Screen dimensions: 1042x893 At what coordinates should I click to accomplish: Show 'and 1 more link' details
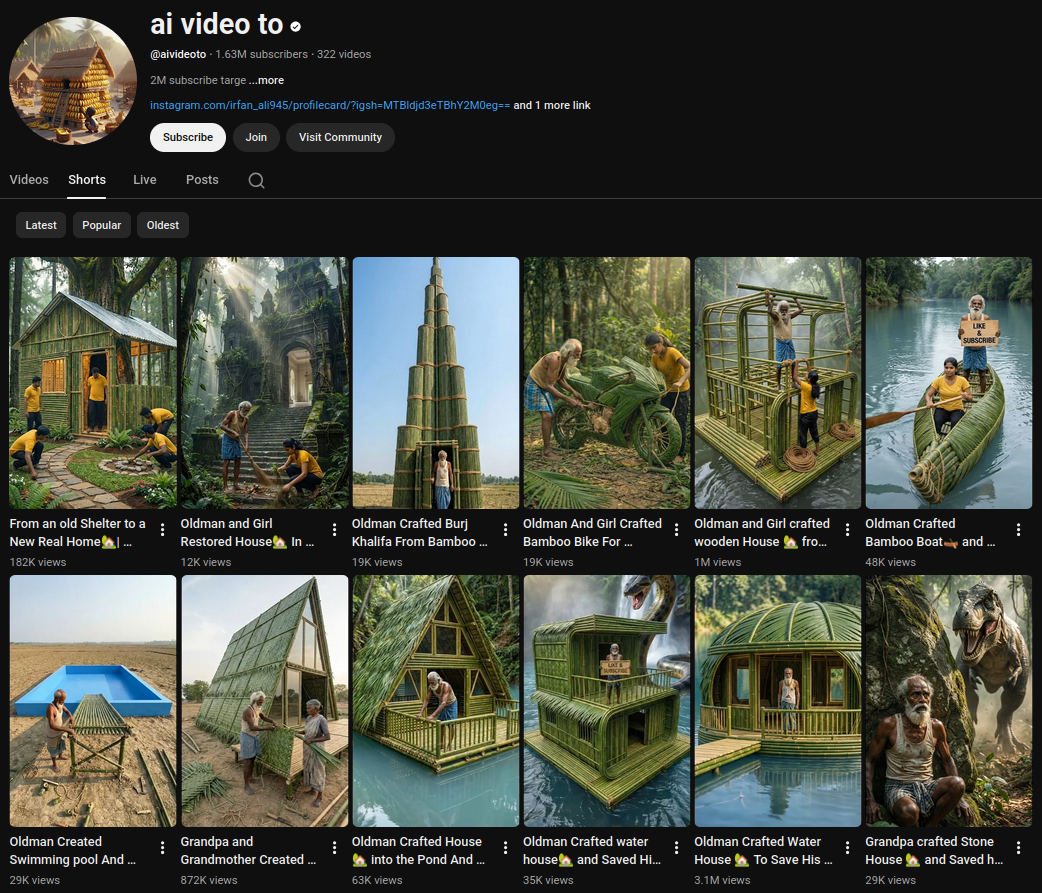coord(552,105)
